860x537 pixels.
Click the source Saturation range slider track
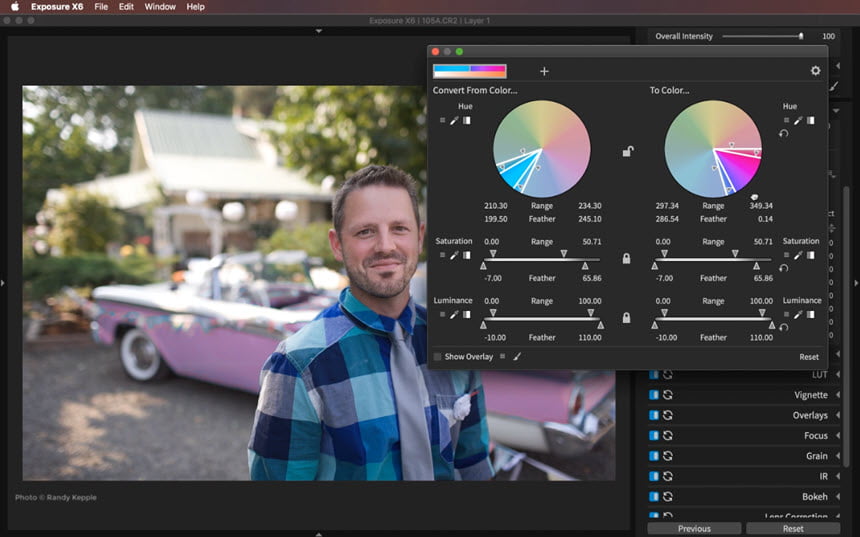point(541,259)
